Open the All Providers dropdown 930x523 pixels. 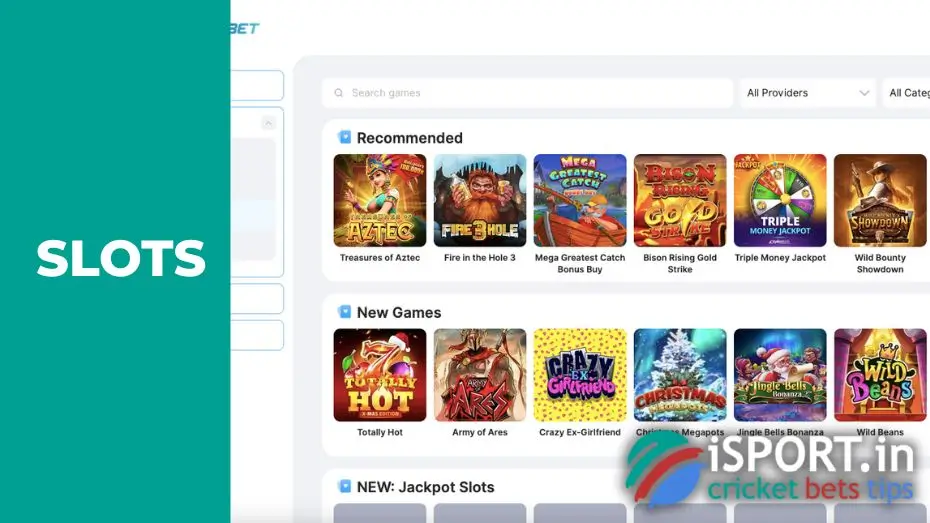point(808,93)
